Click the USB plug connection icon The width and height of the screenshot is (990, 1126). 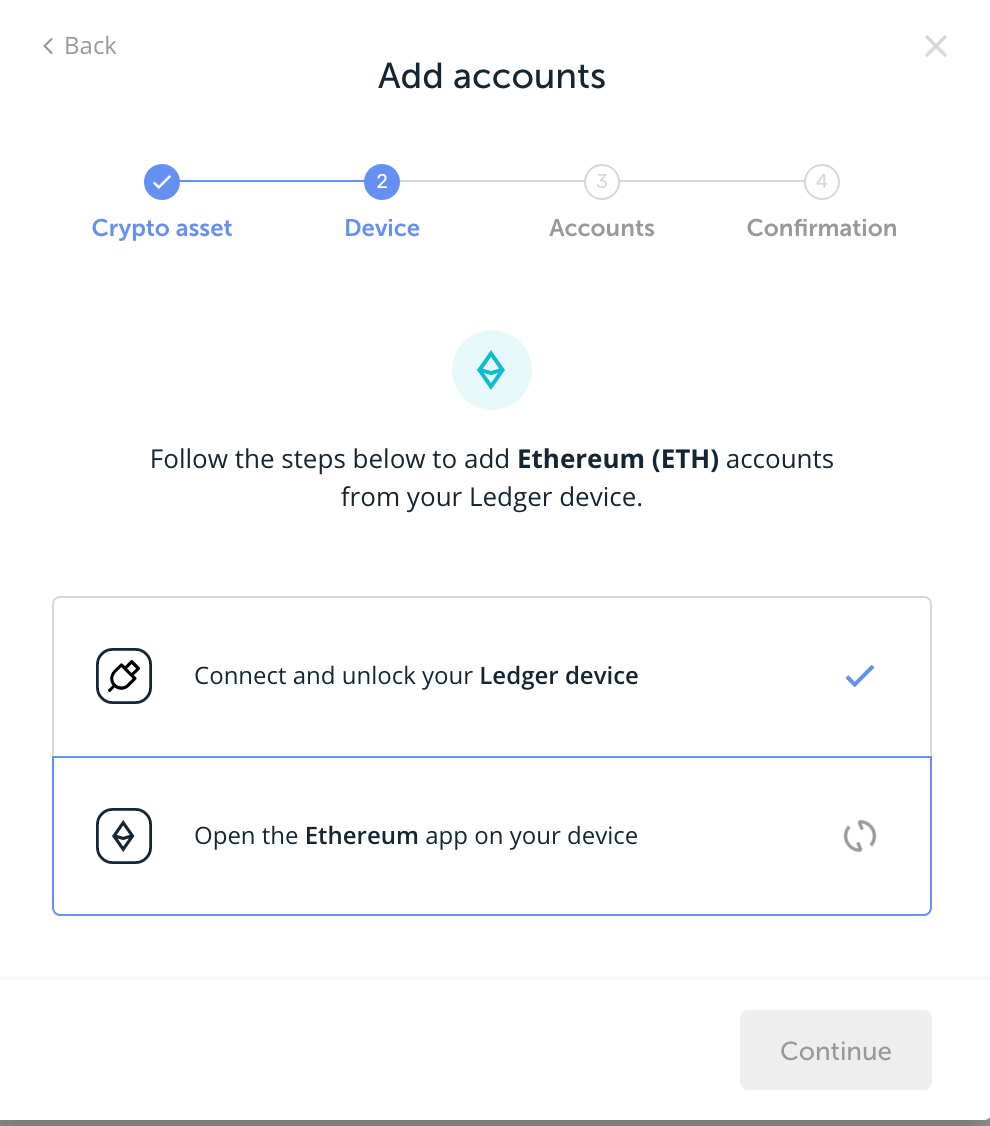(123, 675)
